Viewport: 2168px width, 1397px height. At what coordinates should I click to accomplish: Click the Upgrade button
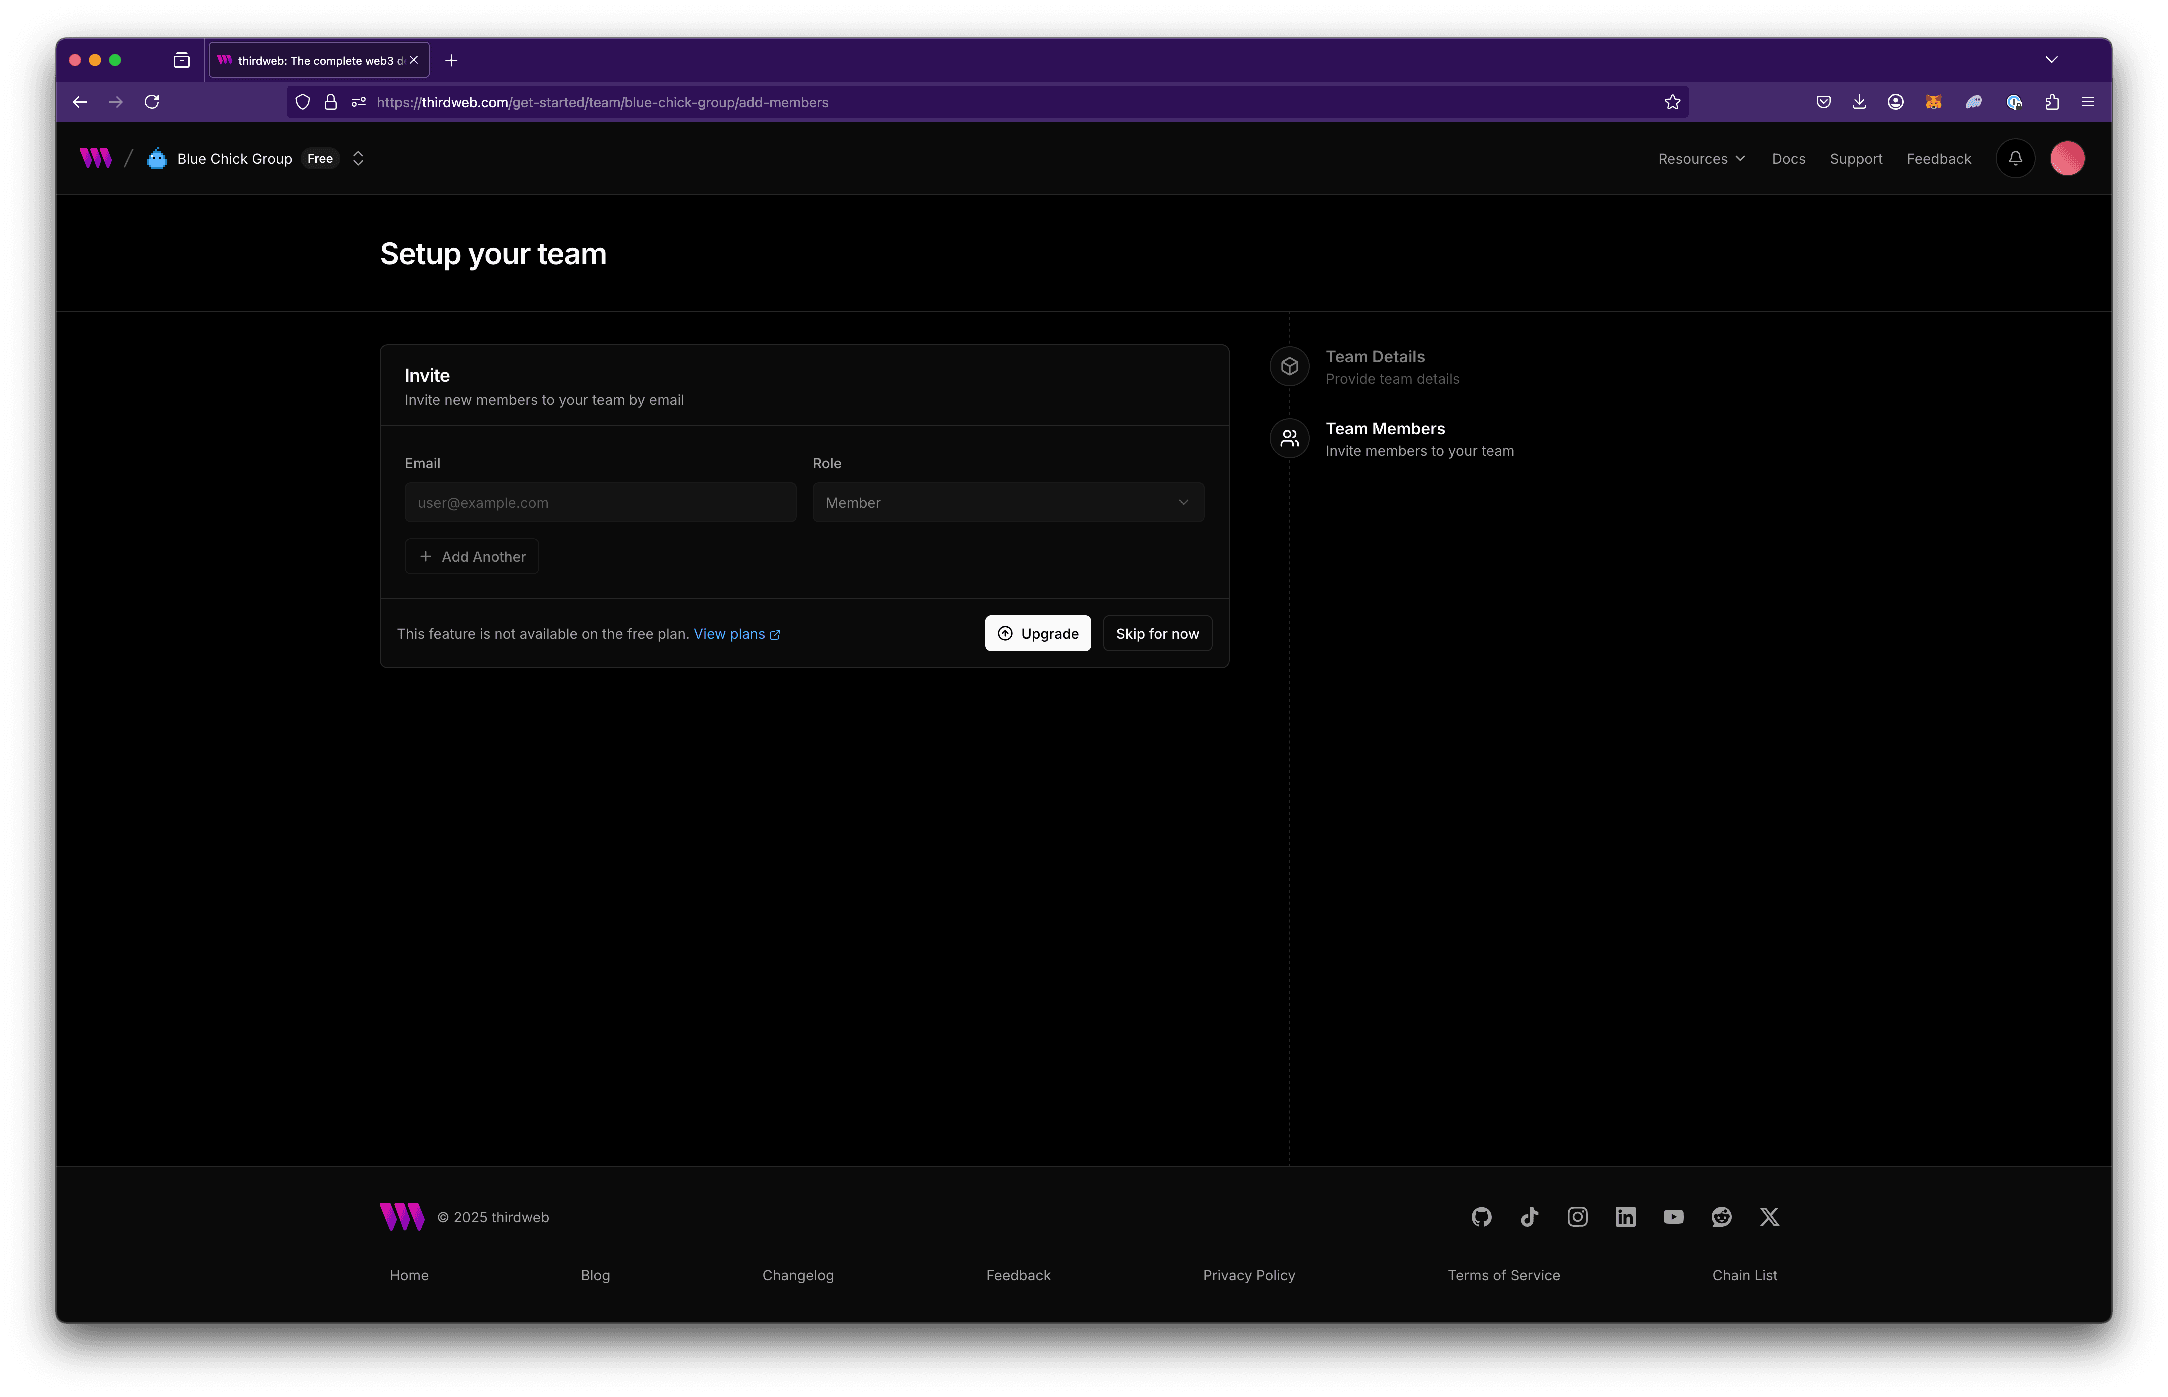1037,632
